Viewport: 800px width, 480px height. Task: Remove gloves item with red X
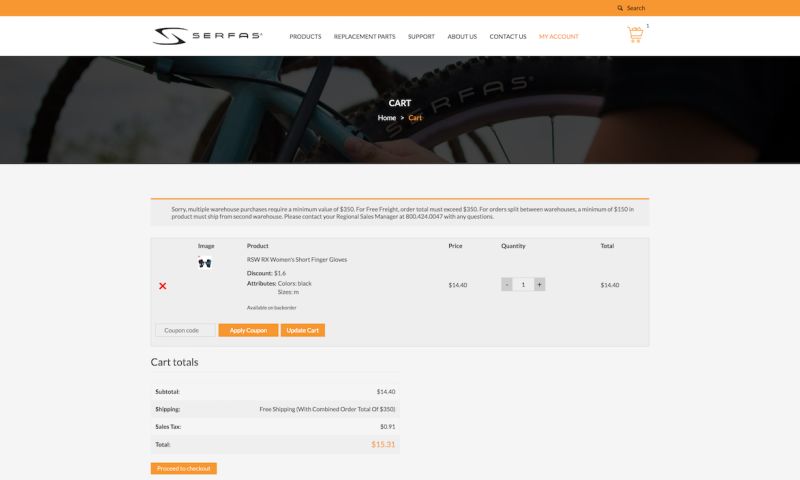(x=163, y=286)
